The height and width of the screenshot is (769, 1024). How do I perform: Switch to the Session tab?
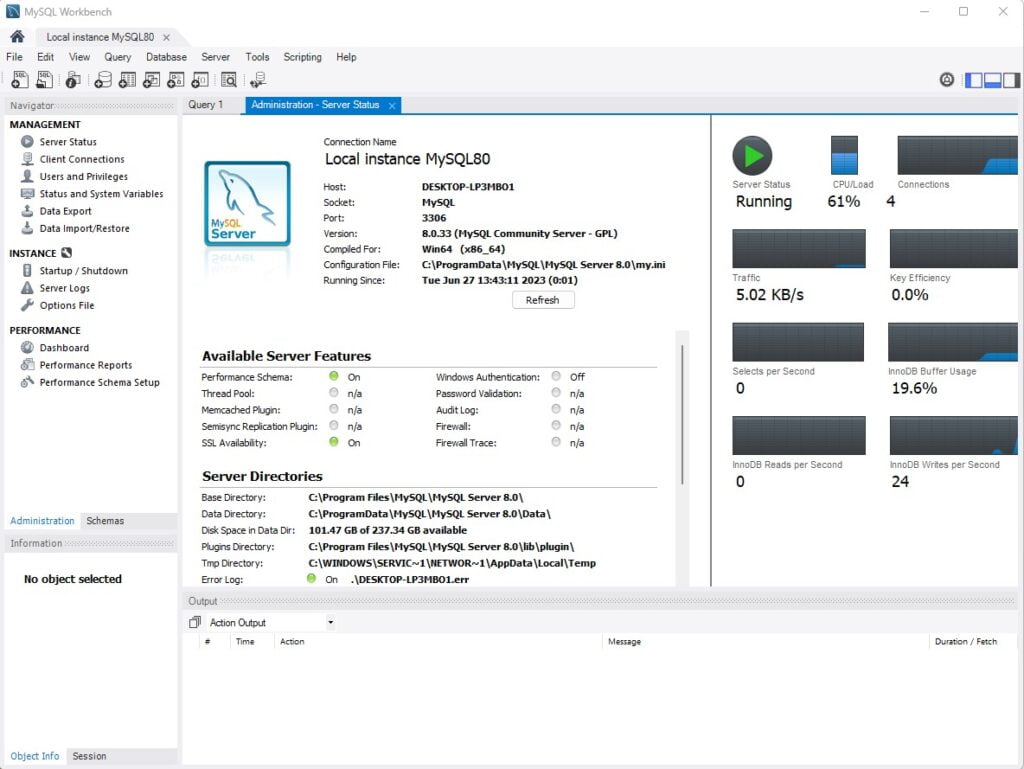89,756
